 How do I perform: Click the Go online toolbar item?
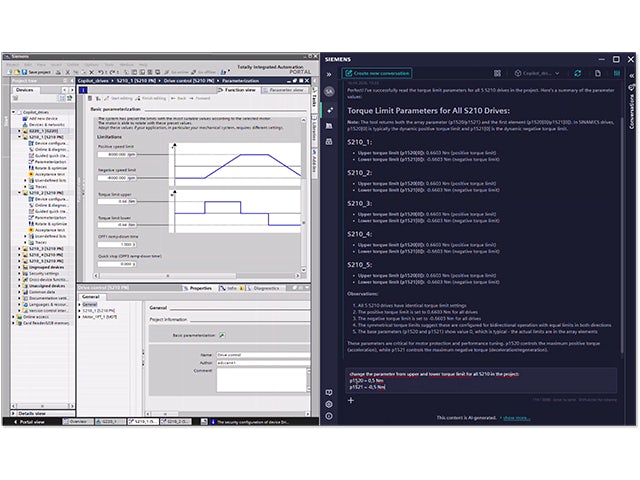pyautogui.click(x=177, y=72)
